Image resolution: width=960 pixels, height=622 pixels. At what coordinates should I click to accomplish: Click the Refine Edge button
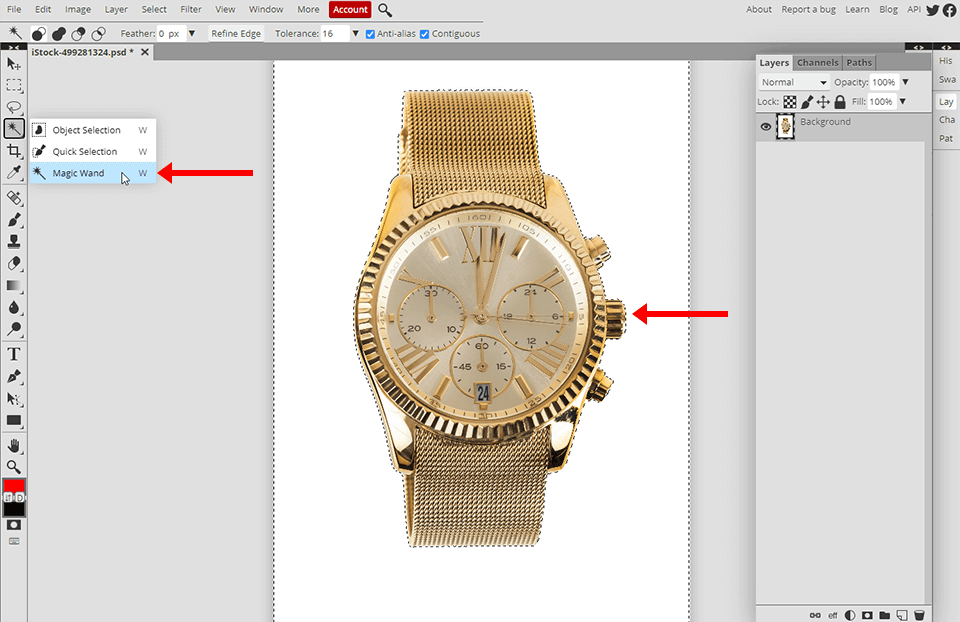236,33
